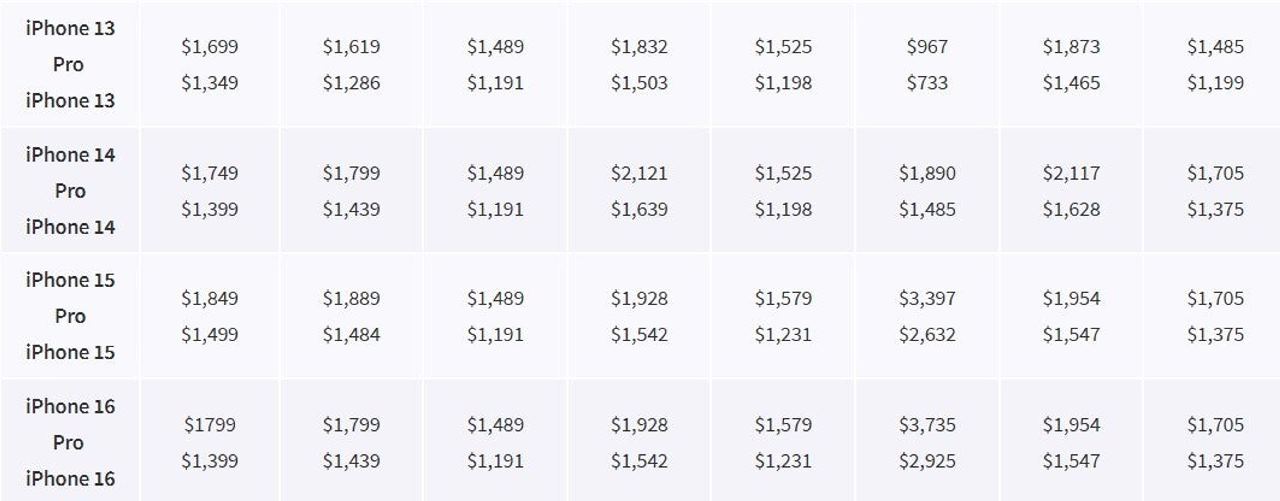Click the $1,286 price cell
1280x501 pixels.
(x=351, y=83)
